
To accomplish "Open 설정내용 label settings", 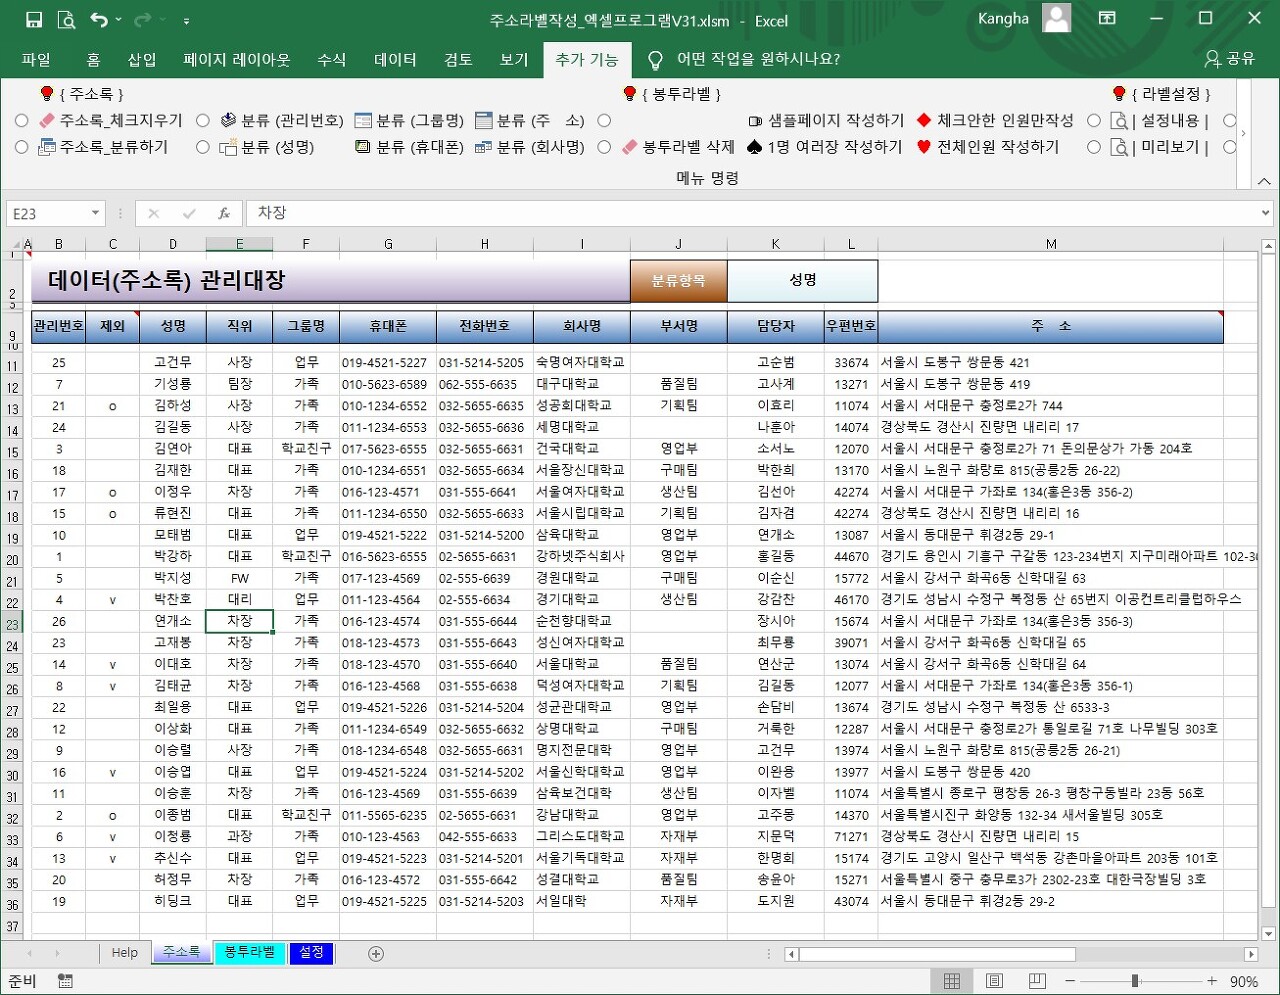I will pos(1160,120).
